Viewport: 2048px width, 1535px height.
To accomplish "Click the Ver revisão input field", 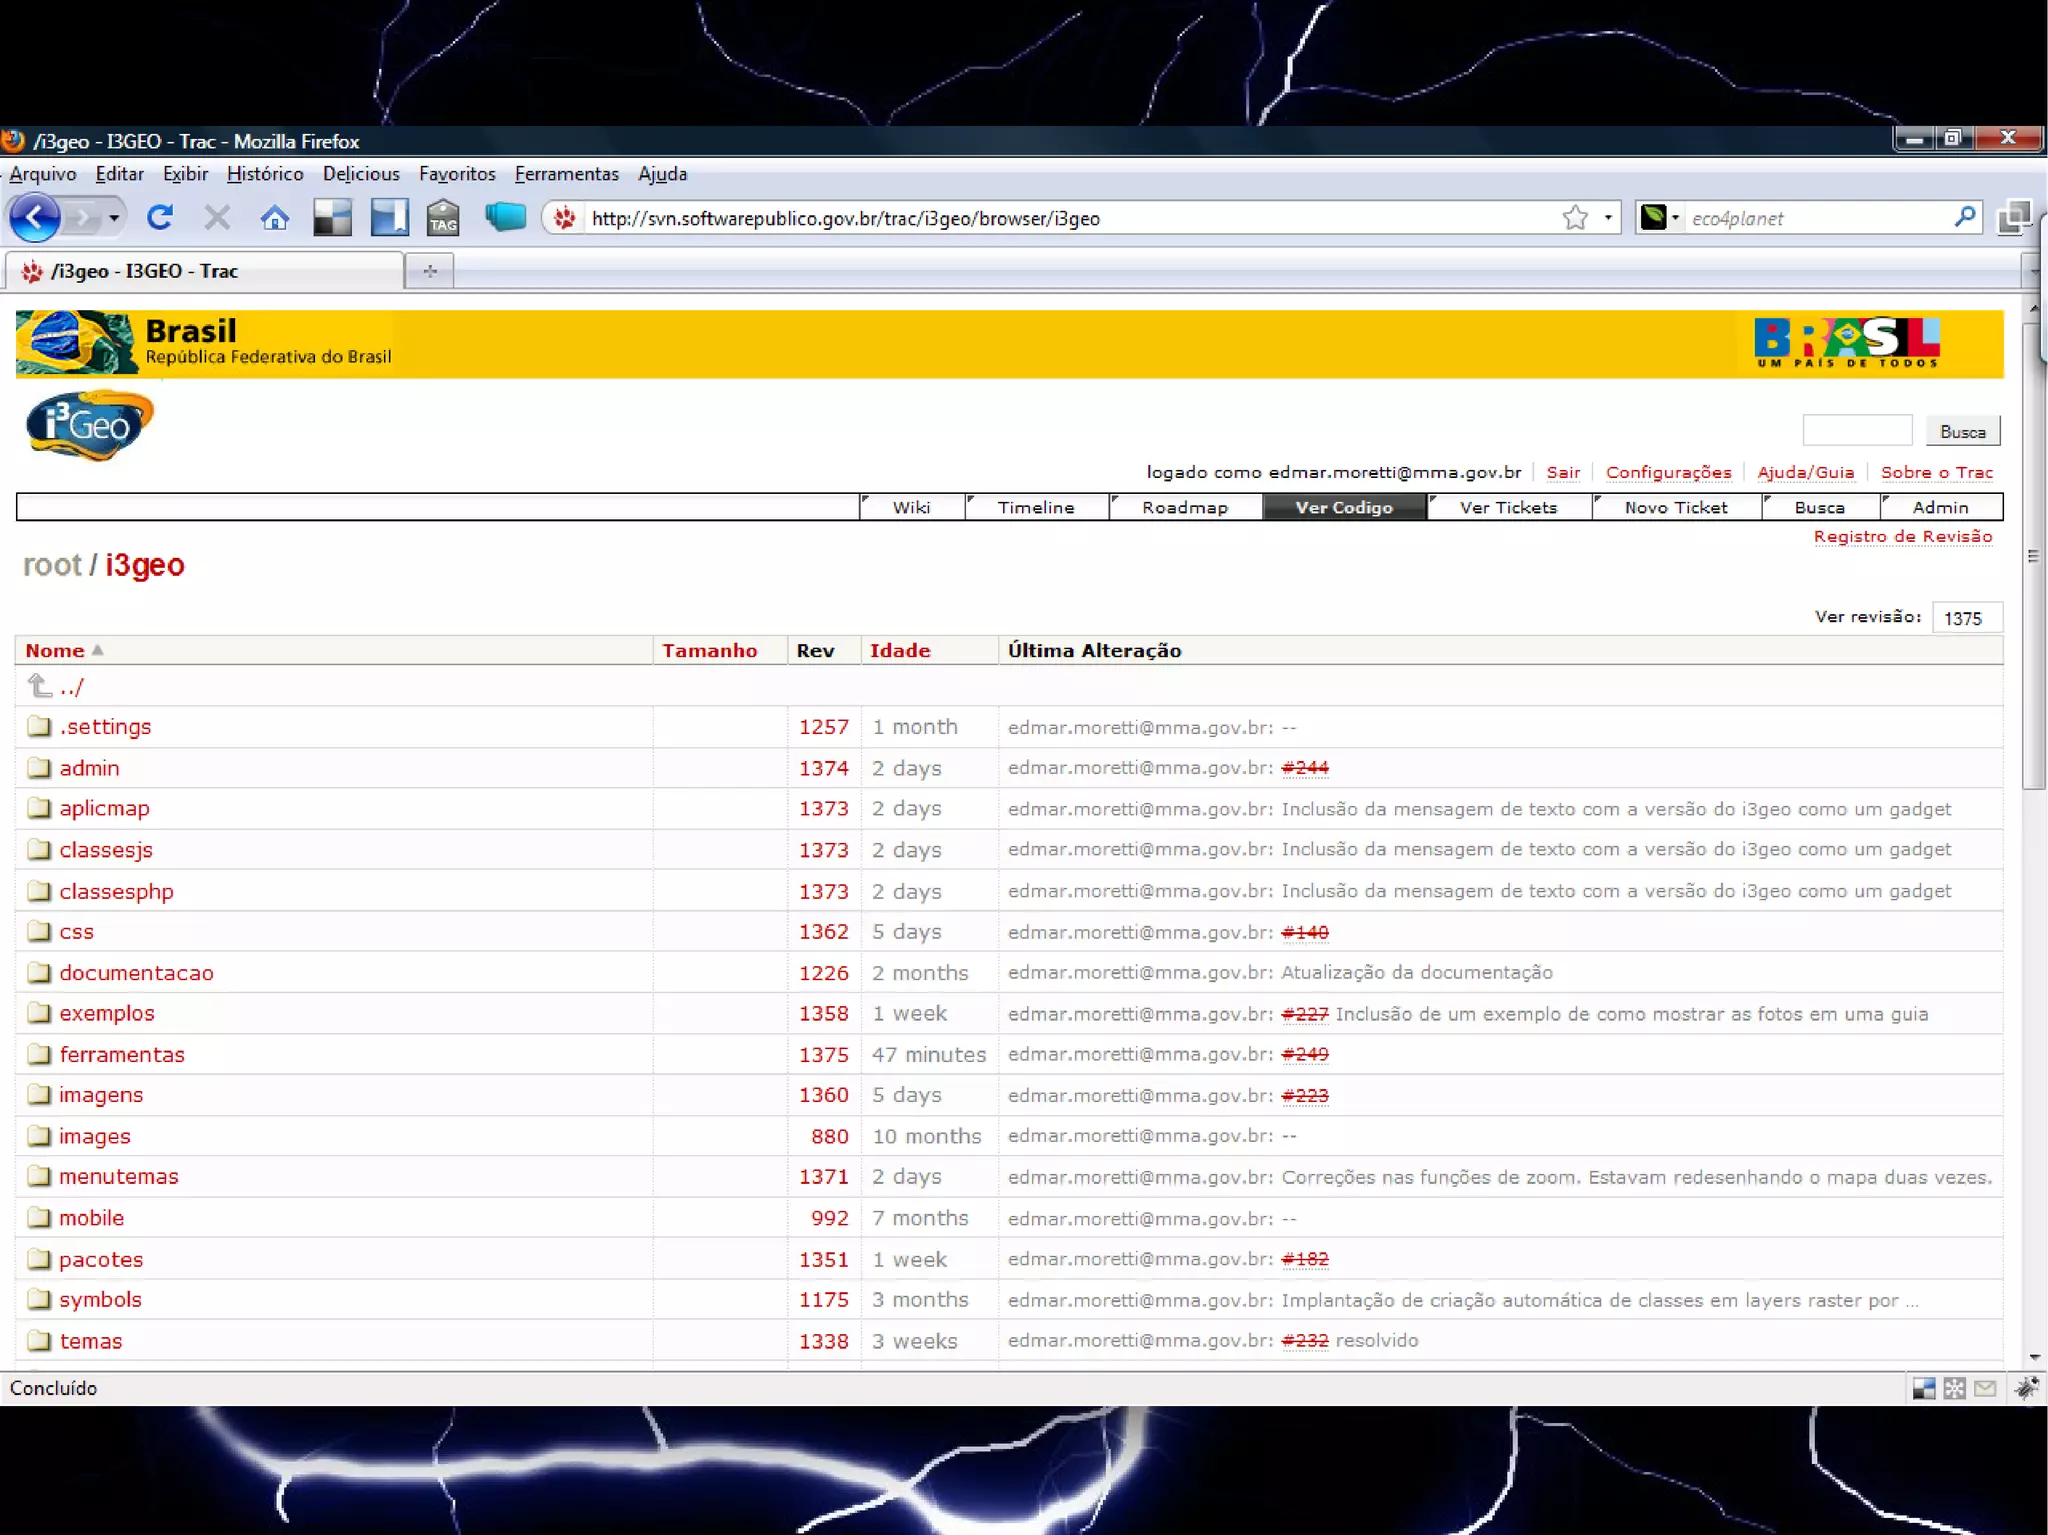I will [1966, 618].
